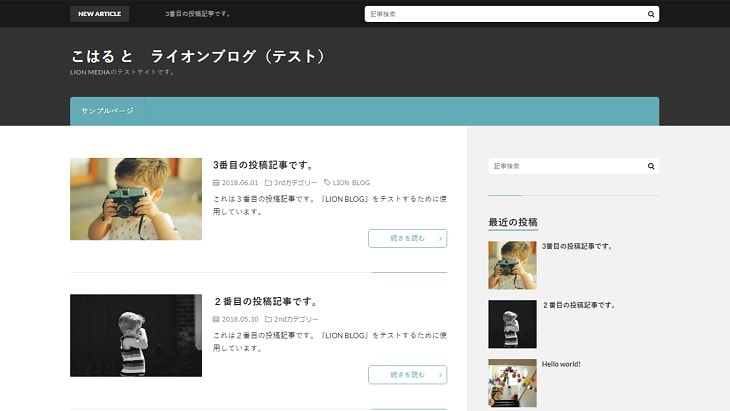Open the ２番目の投稿記事です article title
The height and width of the screenshot is (411, 730).
(x=265, y=301)
